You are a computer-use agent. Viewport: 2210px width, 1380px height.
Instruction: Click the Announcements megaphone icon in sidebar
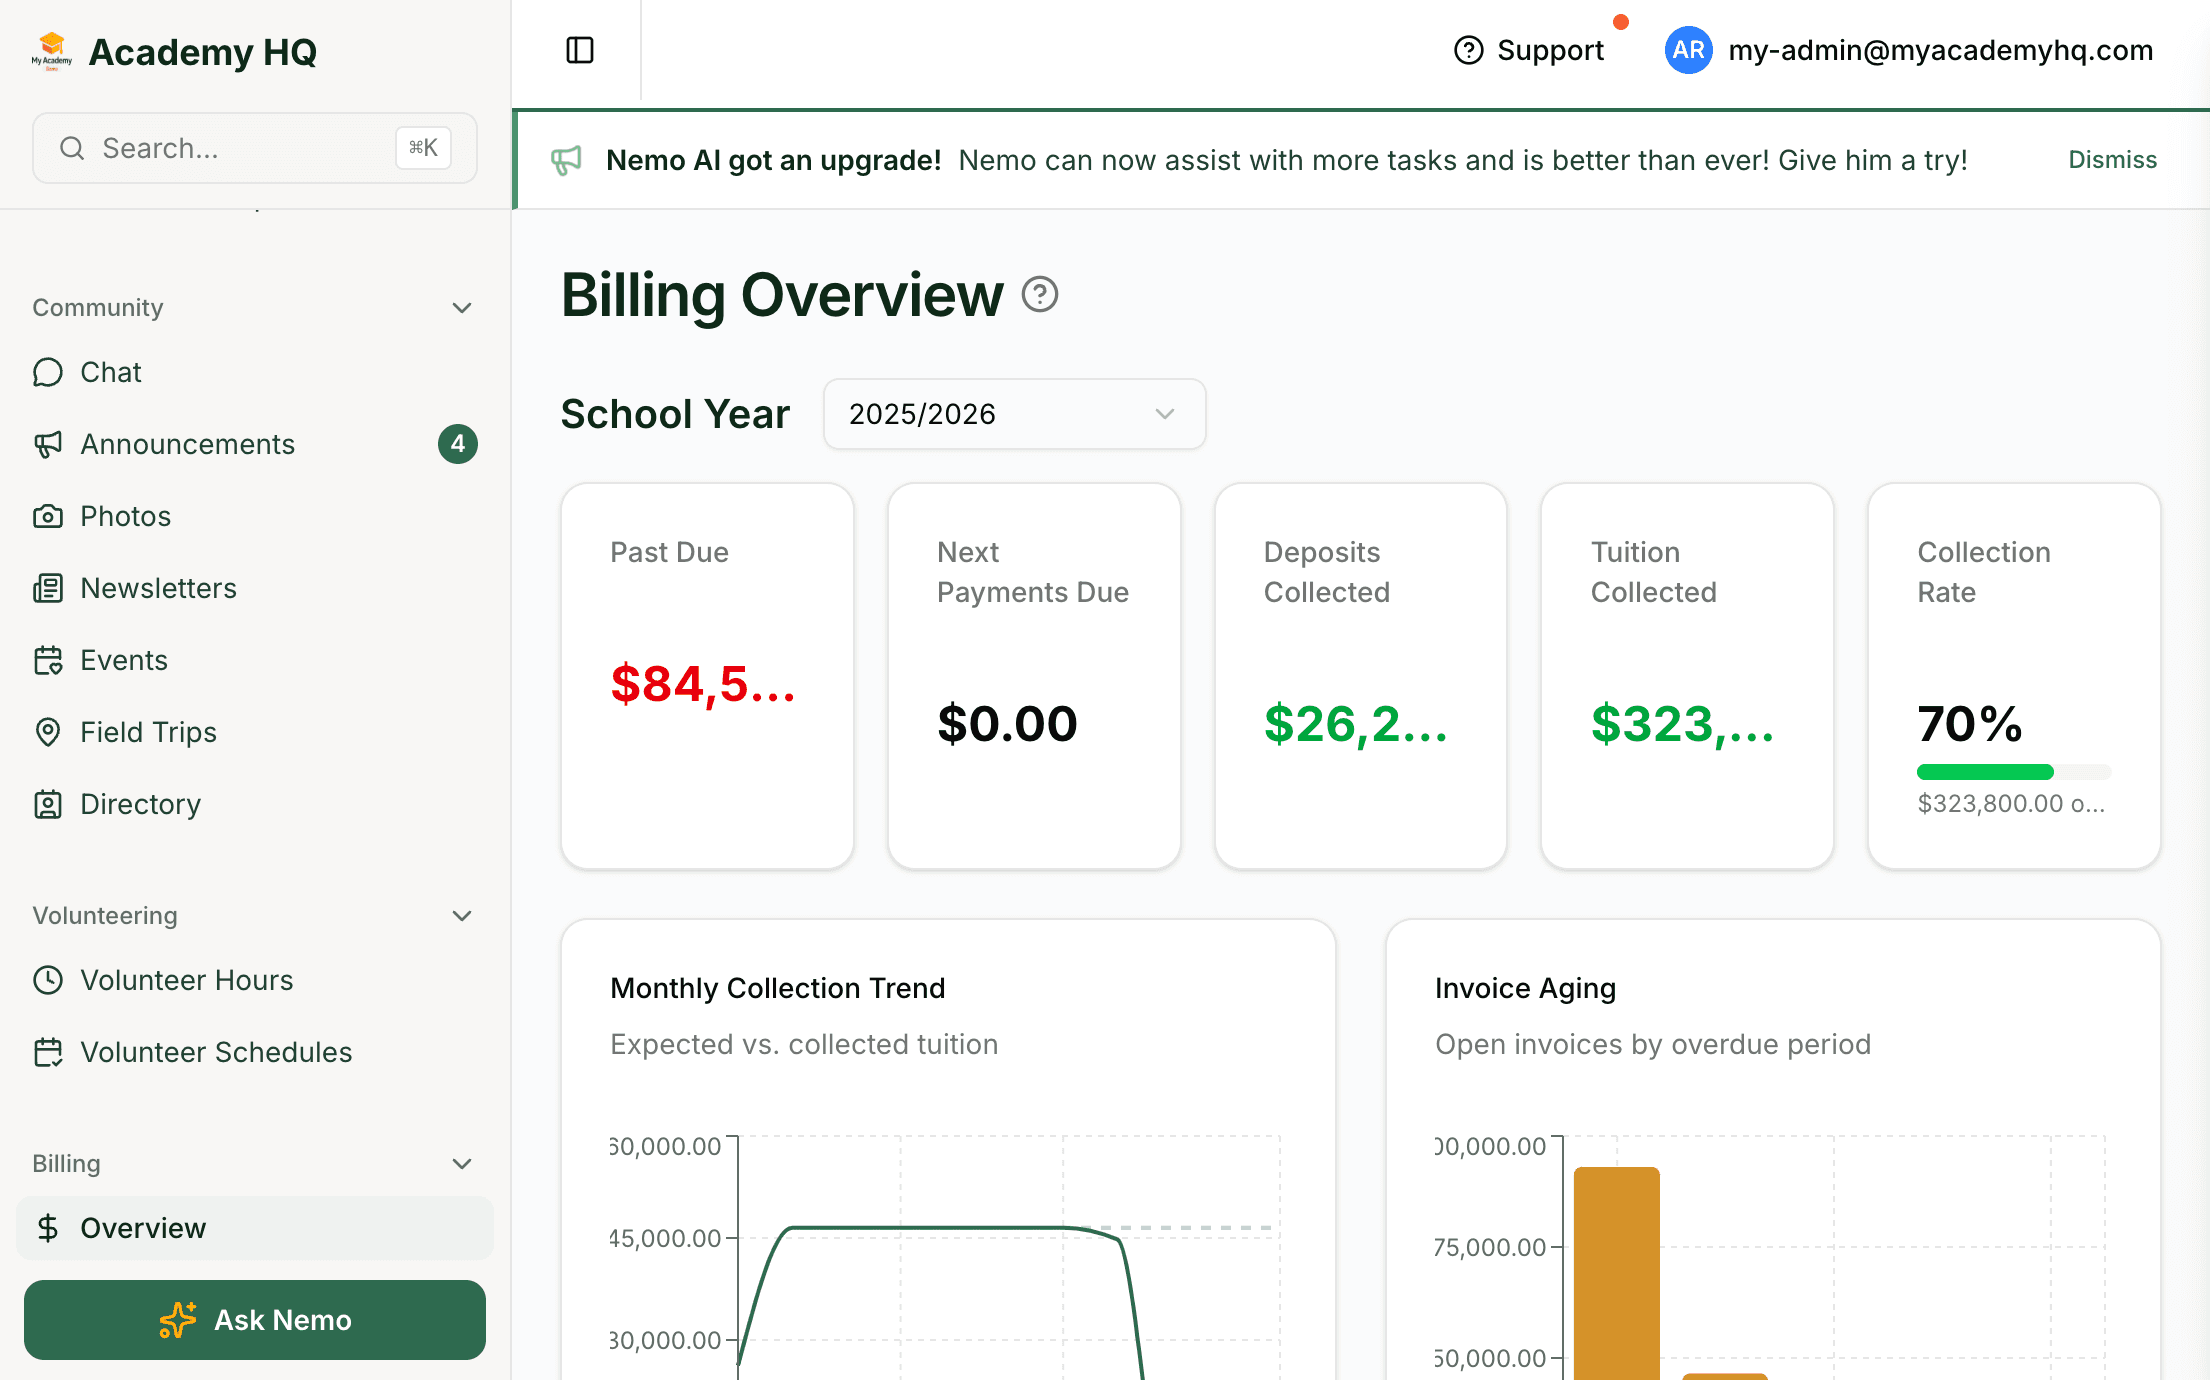tap(48, 444)
